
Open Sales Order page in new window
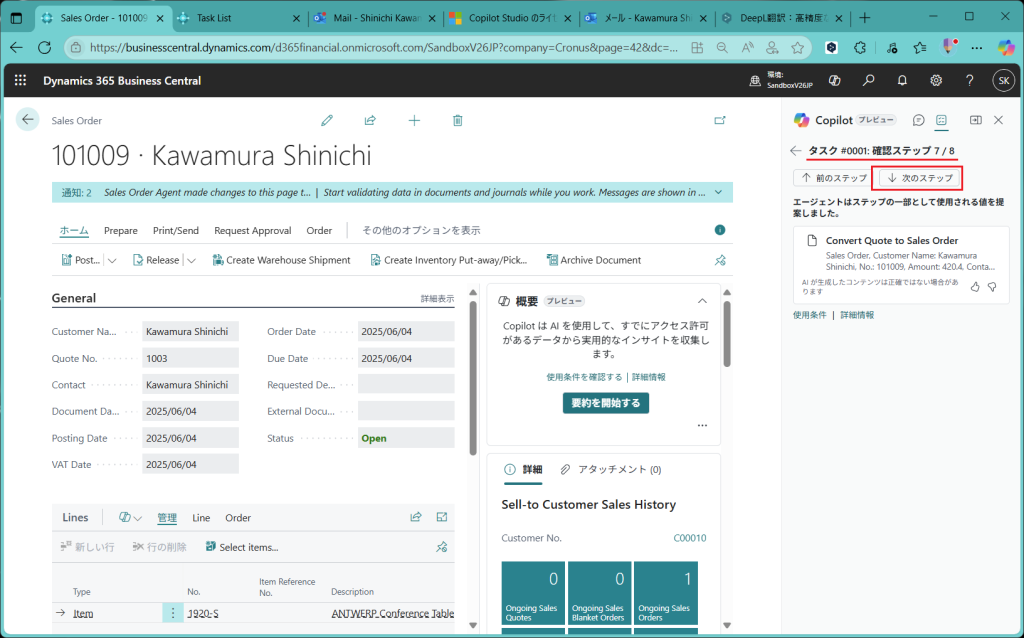click(720, 120)
